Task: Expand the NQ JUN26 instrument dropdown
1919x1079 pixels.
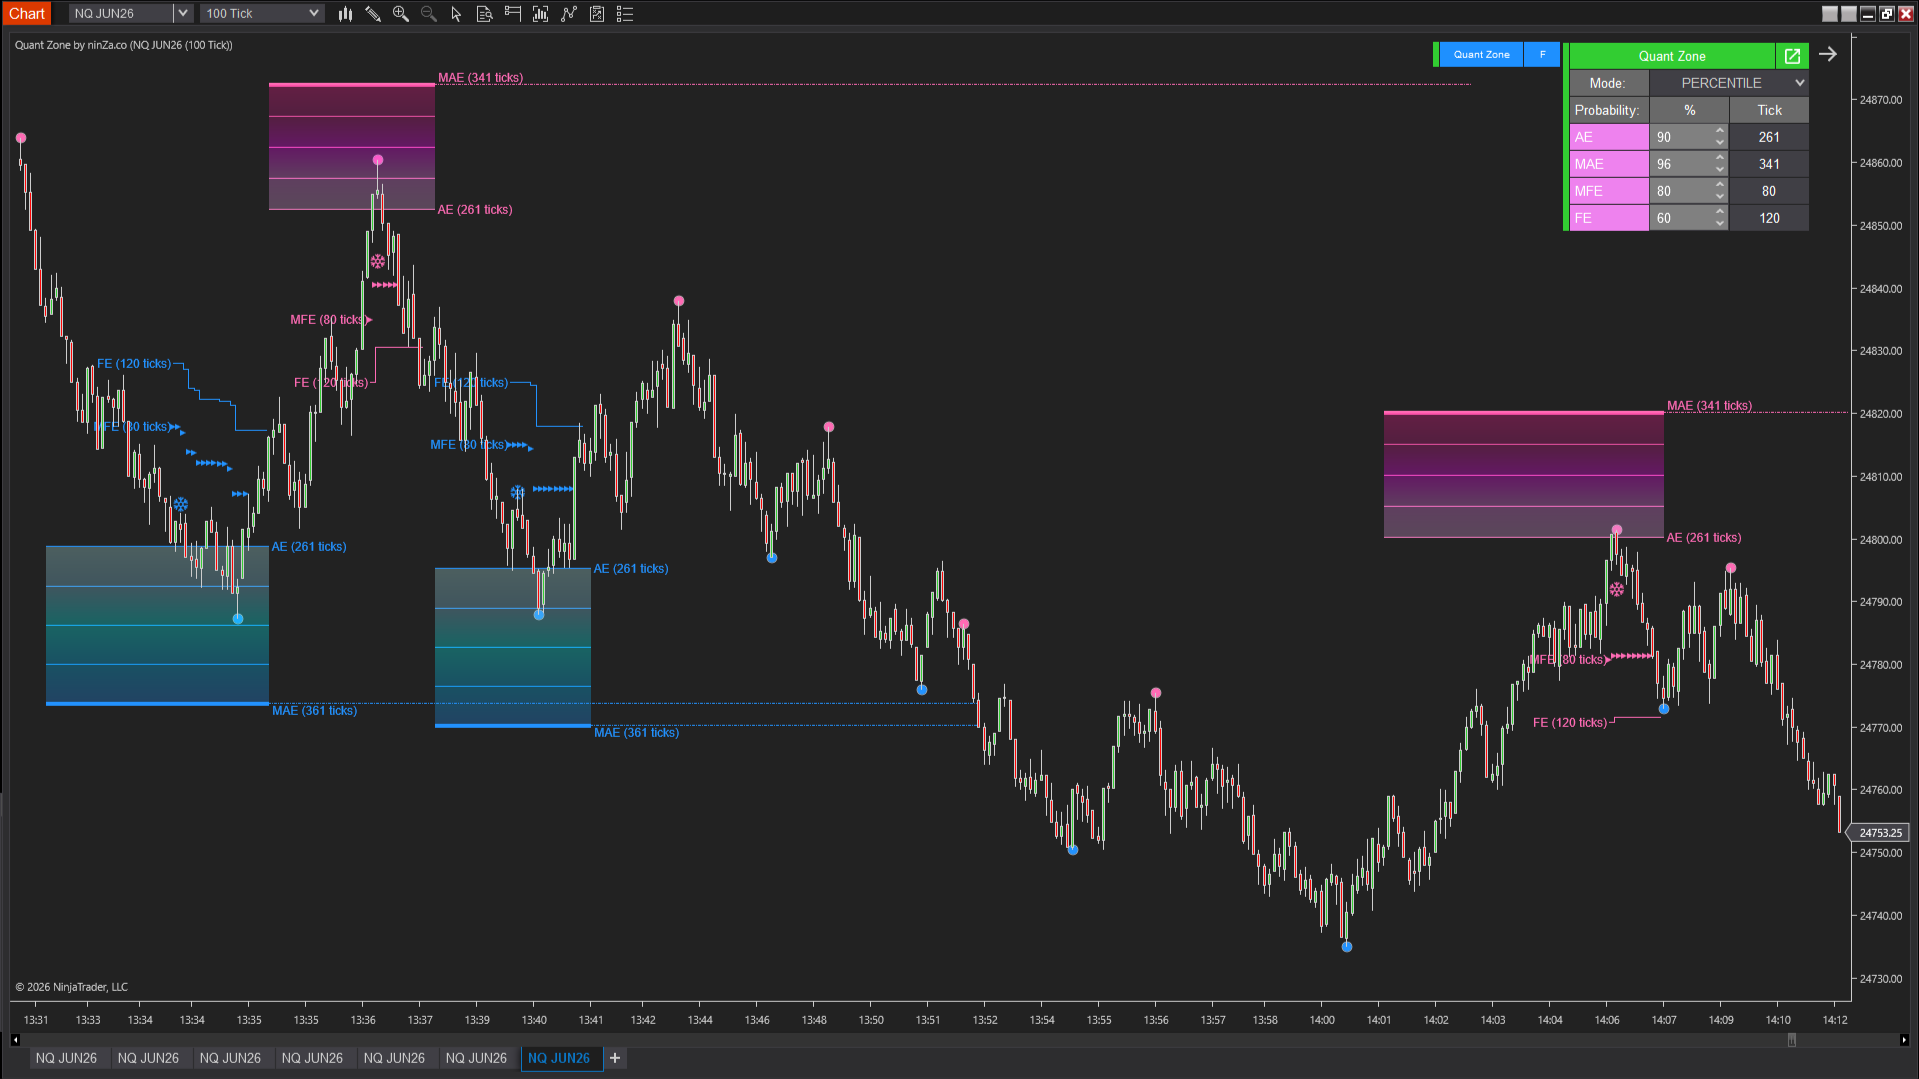Action: pos(182,13)
